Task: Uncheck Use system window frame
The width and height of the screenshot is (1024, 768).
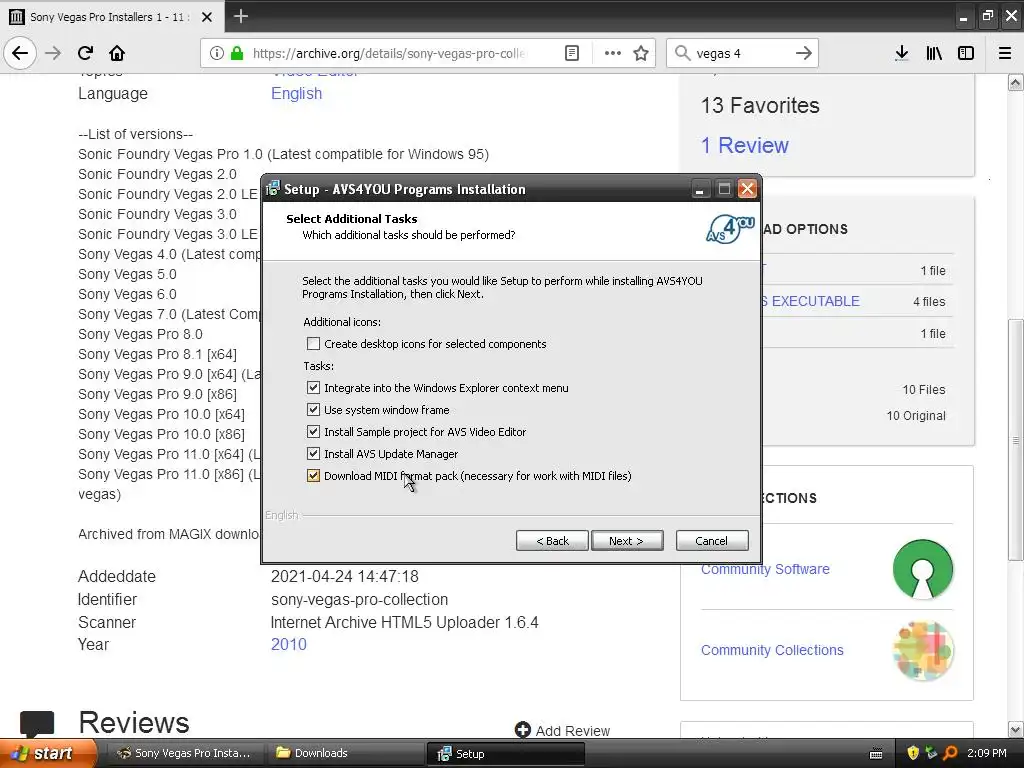Action: [x=313, y=410]
